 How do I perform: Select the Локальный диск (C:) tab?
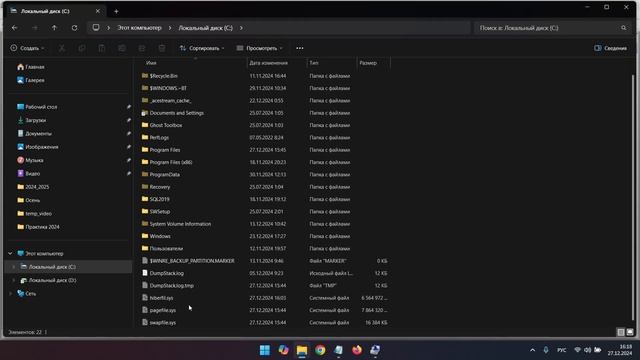(55, 11)
